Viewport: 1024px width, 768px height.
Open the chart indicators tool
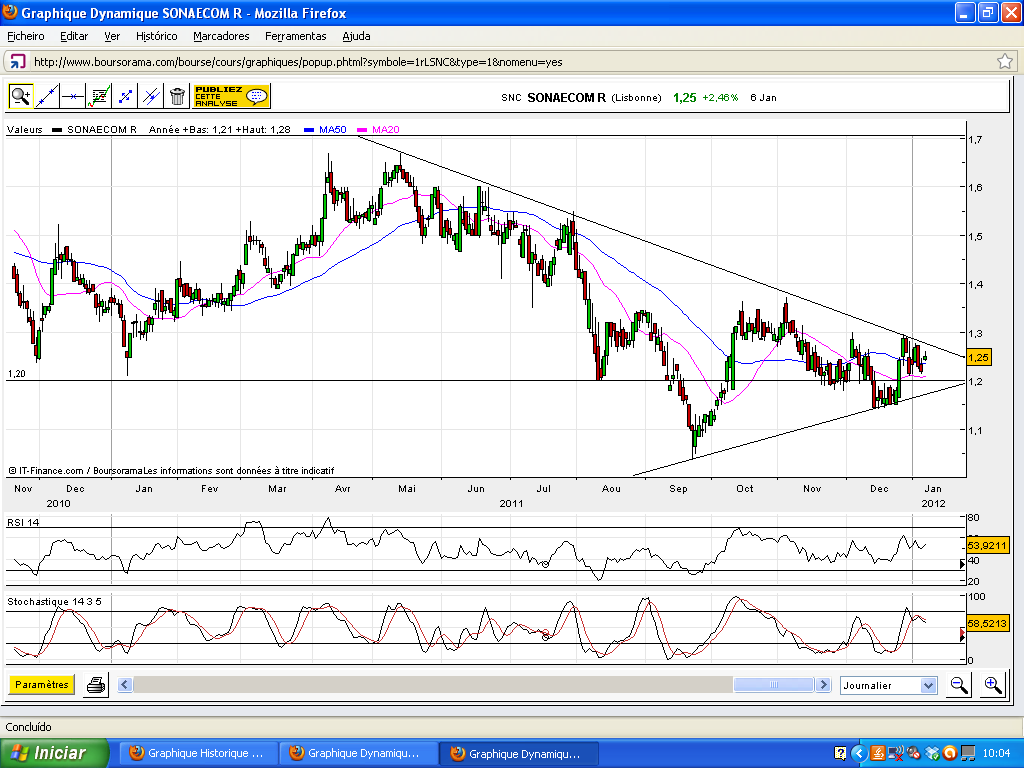click(99, 96)
